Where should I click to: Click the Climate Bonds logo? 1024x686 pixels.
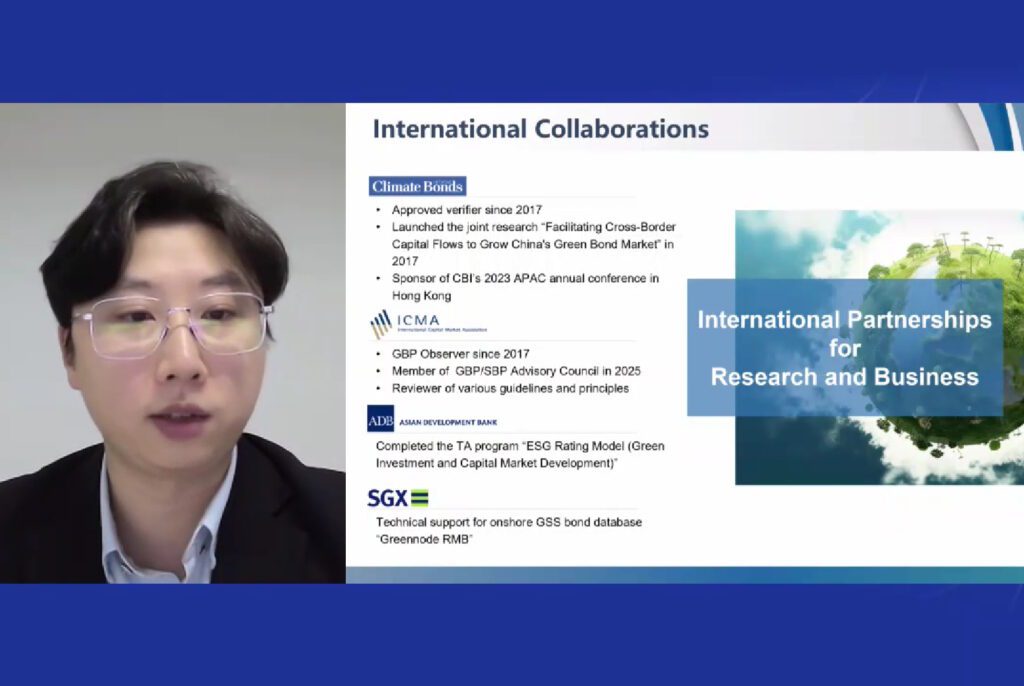[417, 186]
